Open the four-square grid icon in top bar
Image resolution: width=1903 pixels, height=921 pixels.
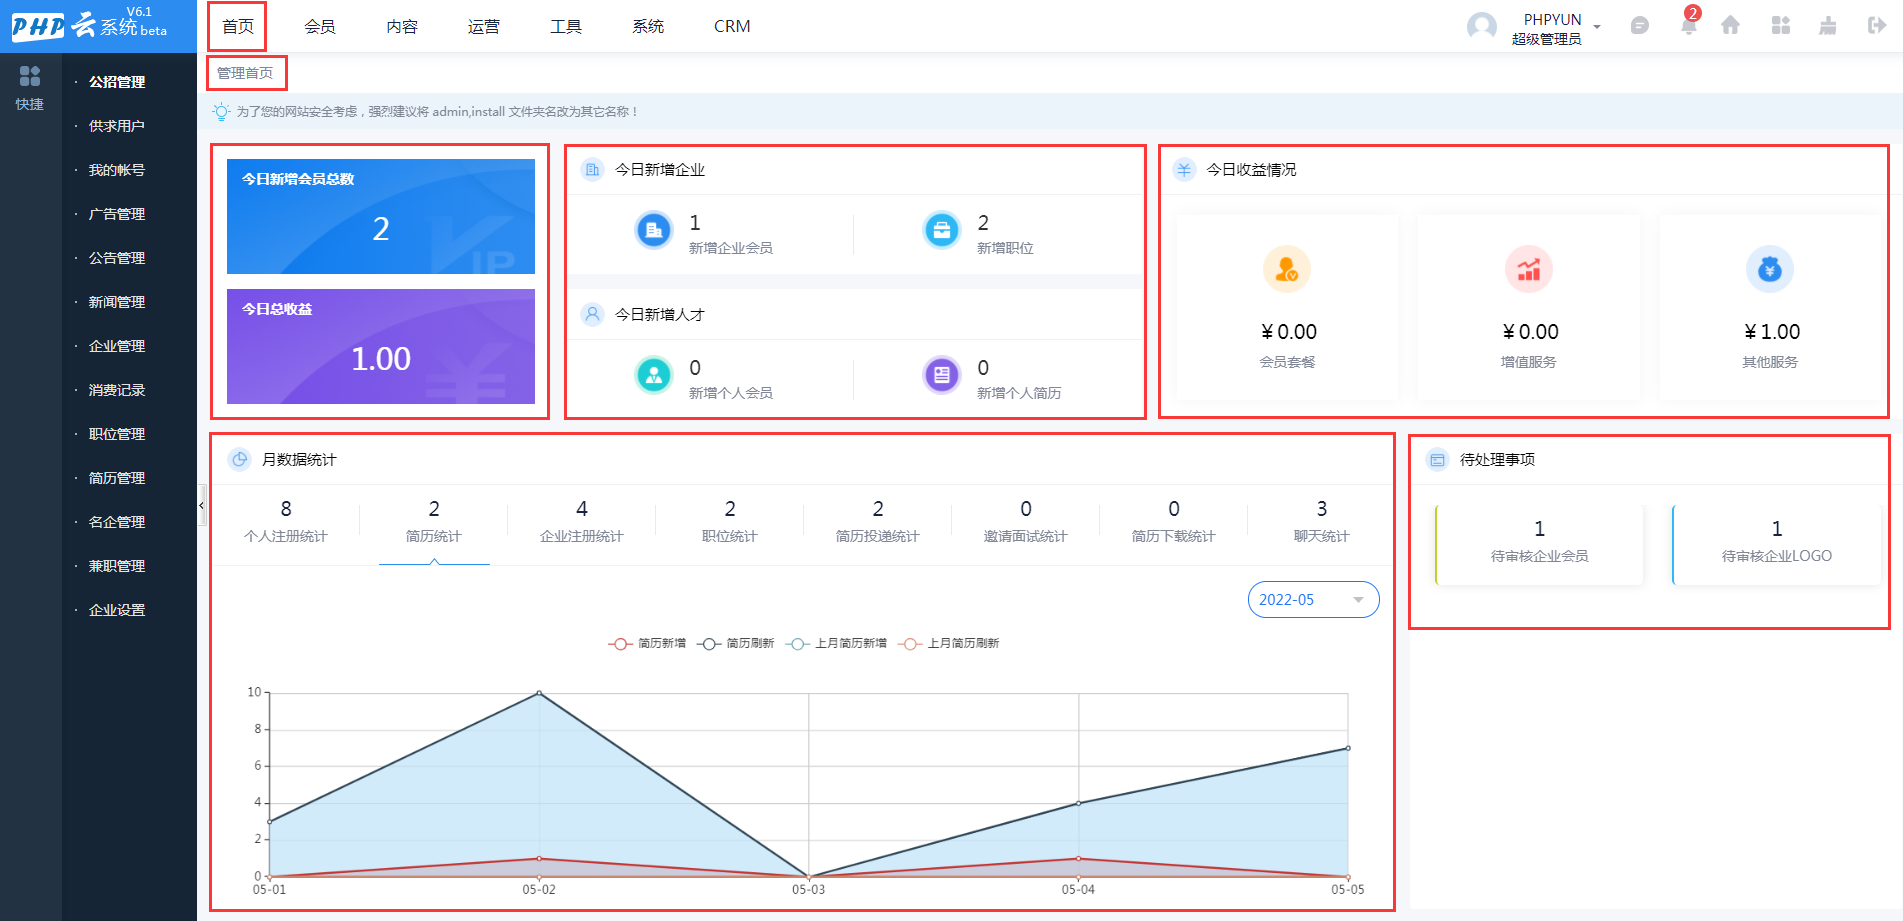pyautogui.click(x=1781, y=26)
